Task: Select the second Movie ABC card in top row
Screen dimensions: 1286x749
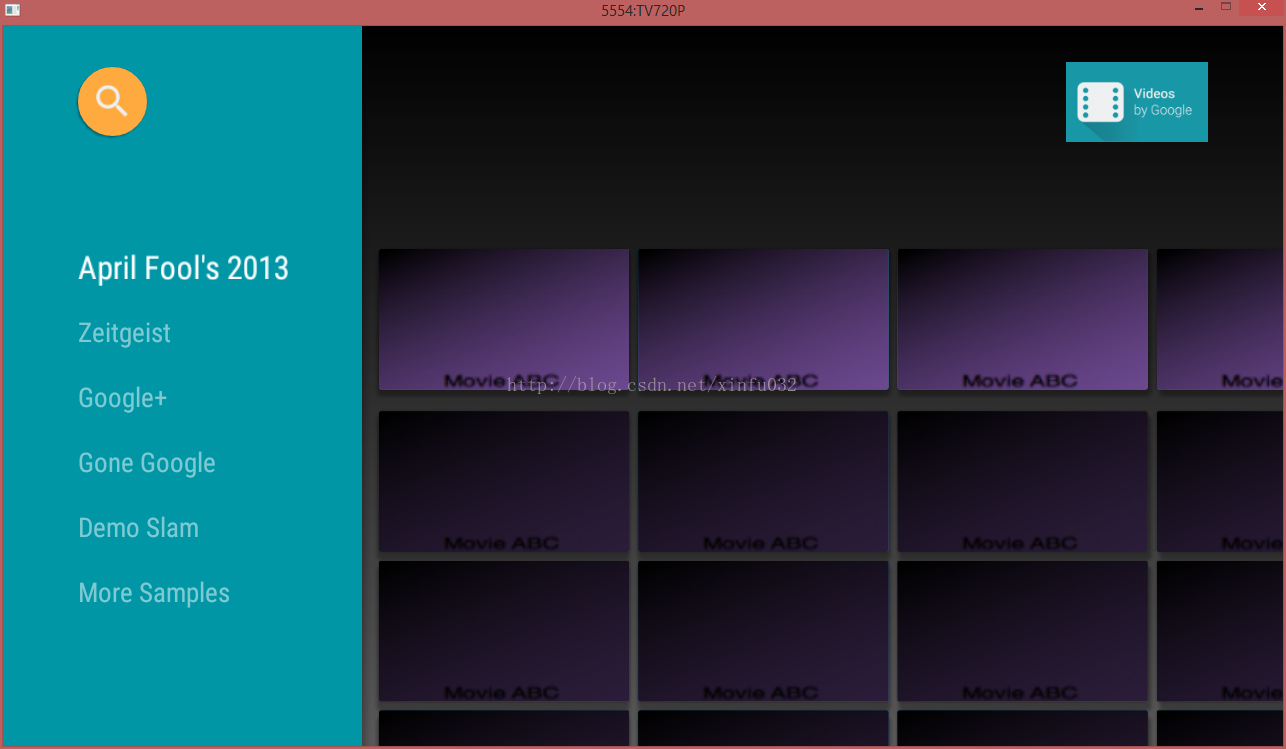Action: [763, 319]
